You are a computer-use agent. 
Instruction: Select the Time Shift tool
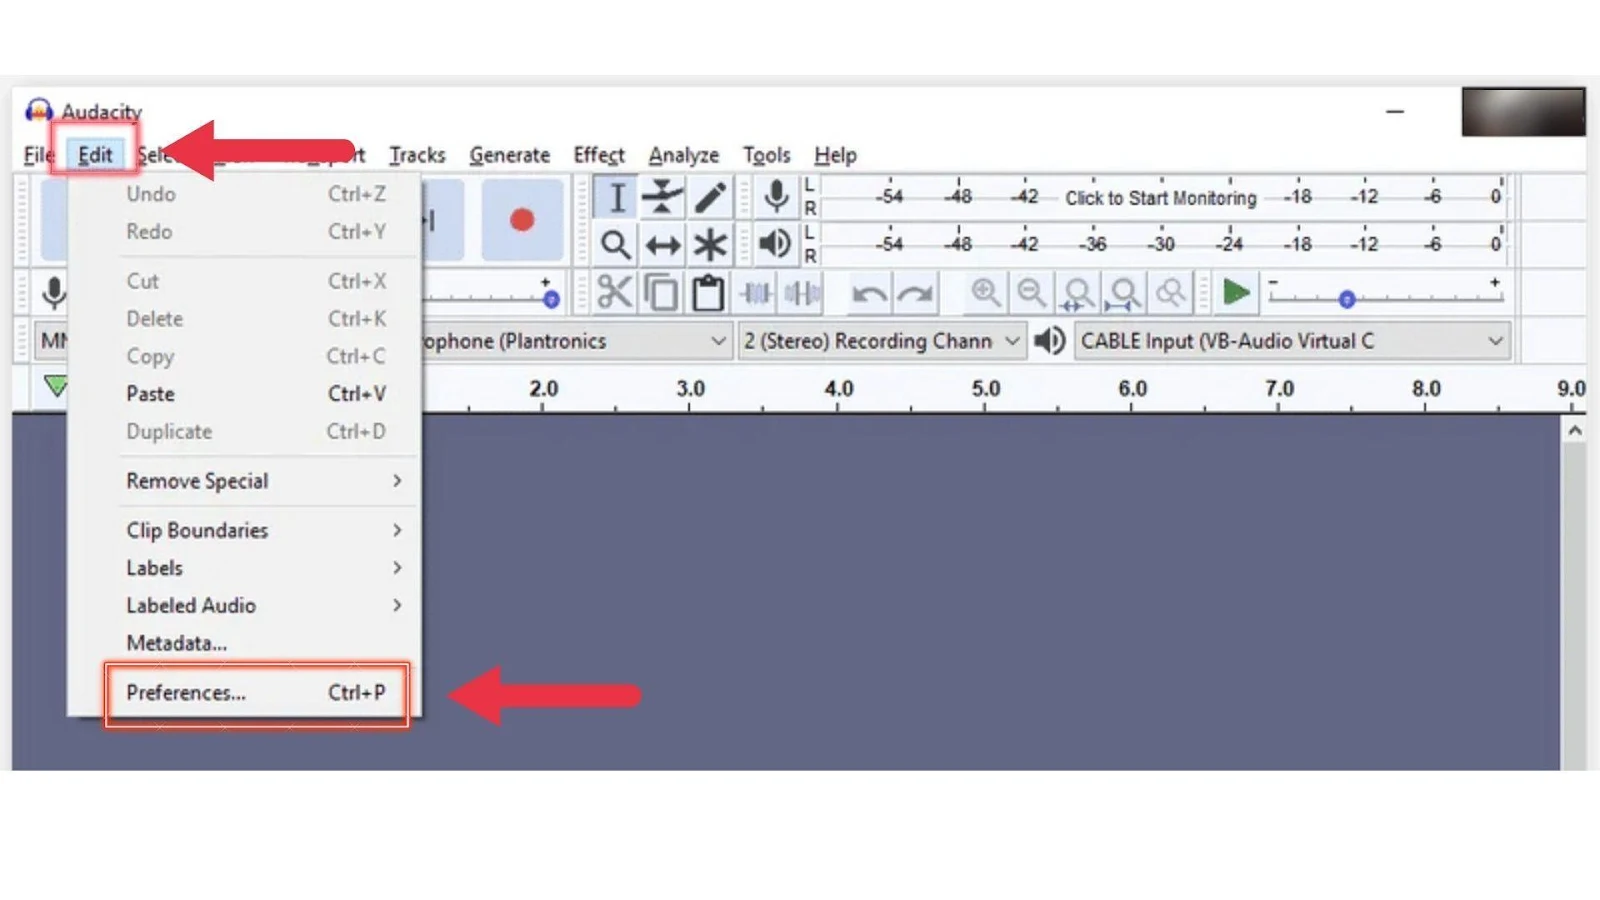pos(663,243)
